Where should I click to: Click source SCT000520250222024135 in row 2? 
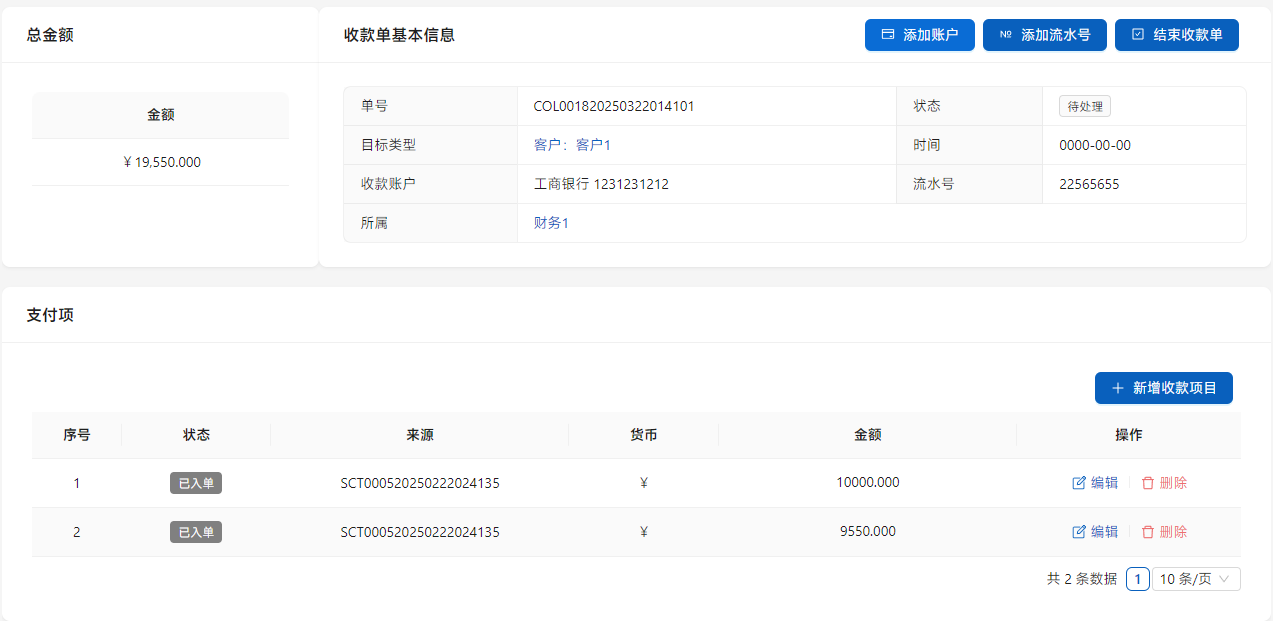[x=419, y=532]
